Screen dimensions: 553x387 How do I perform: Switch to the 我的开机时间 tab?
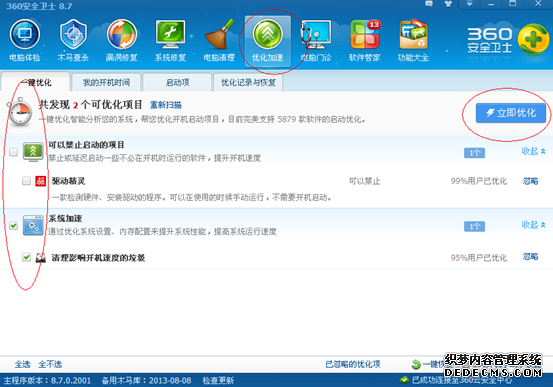pos(106,82)
